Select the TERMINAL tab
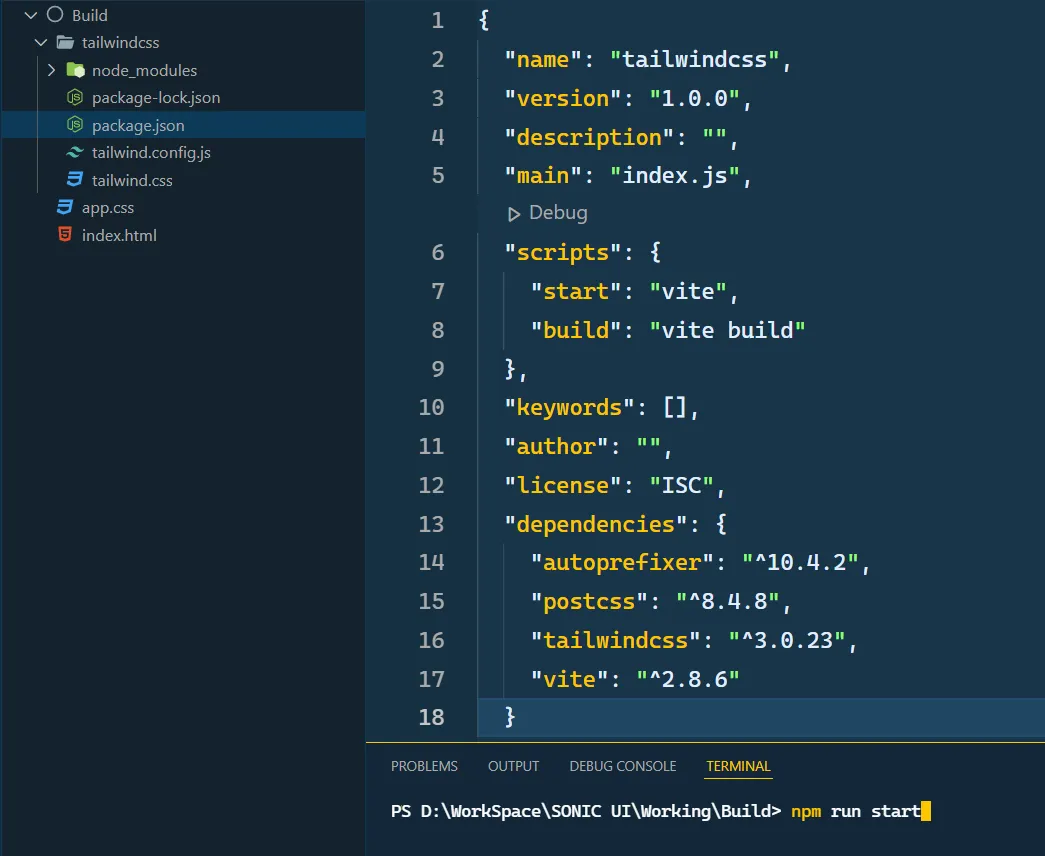This screenshot has height=856, width=1045. point(738,766)
